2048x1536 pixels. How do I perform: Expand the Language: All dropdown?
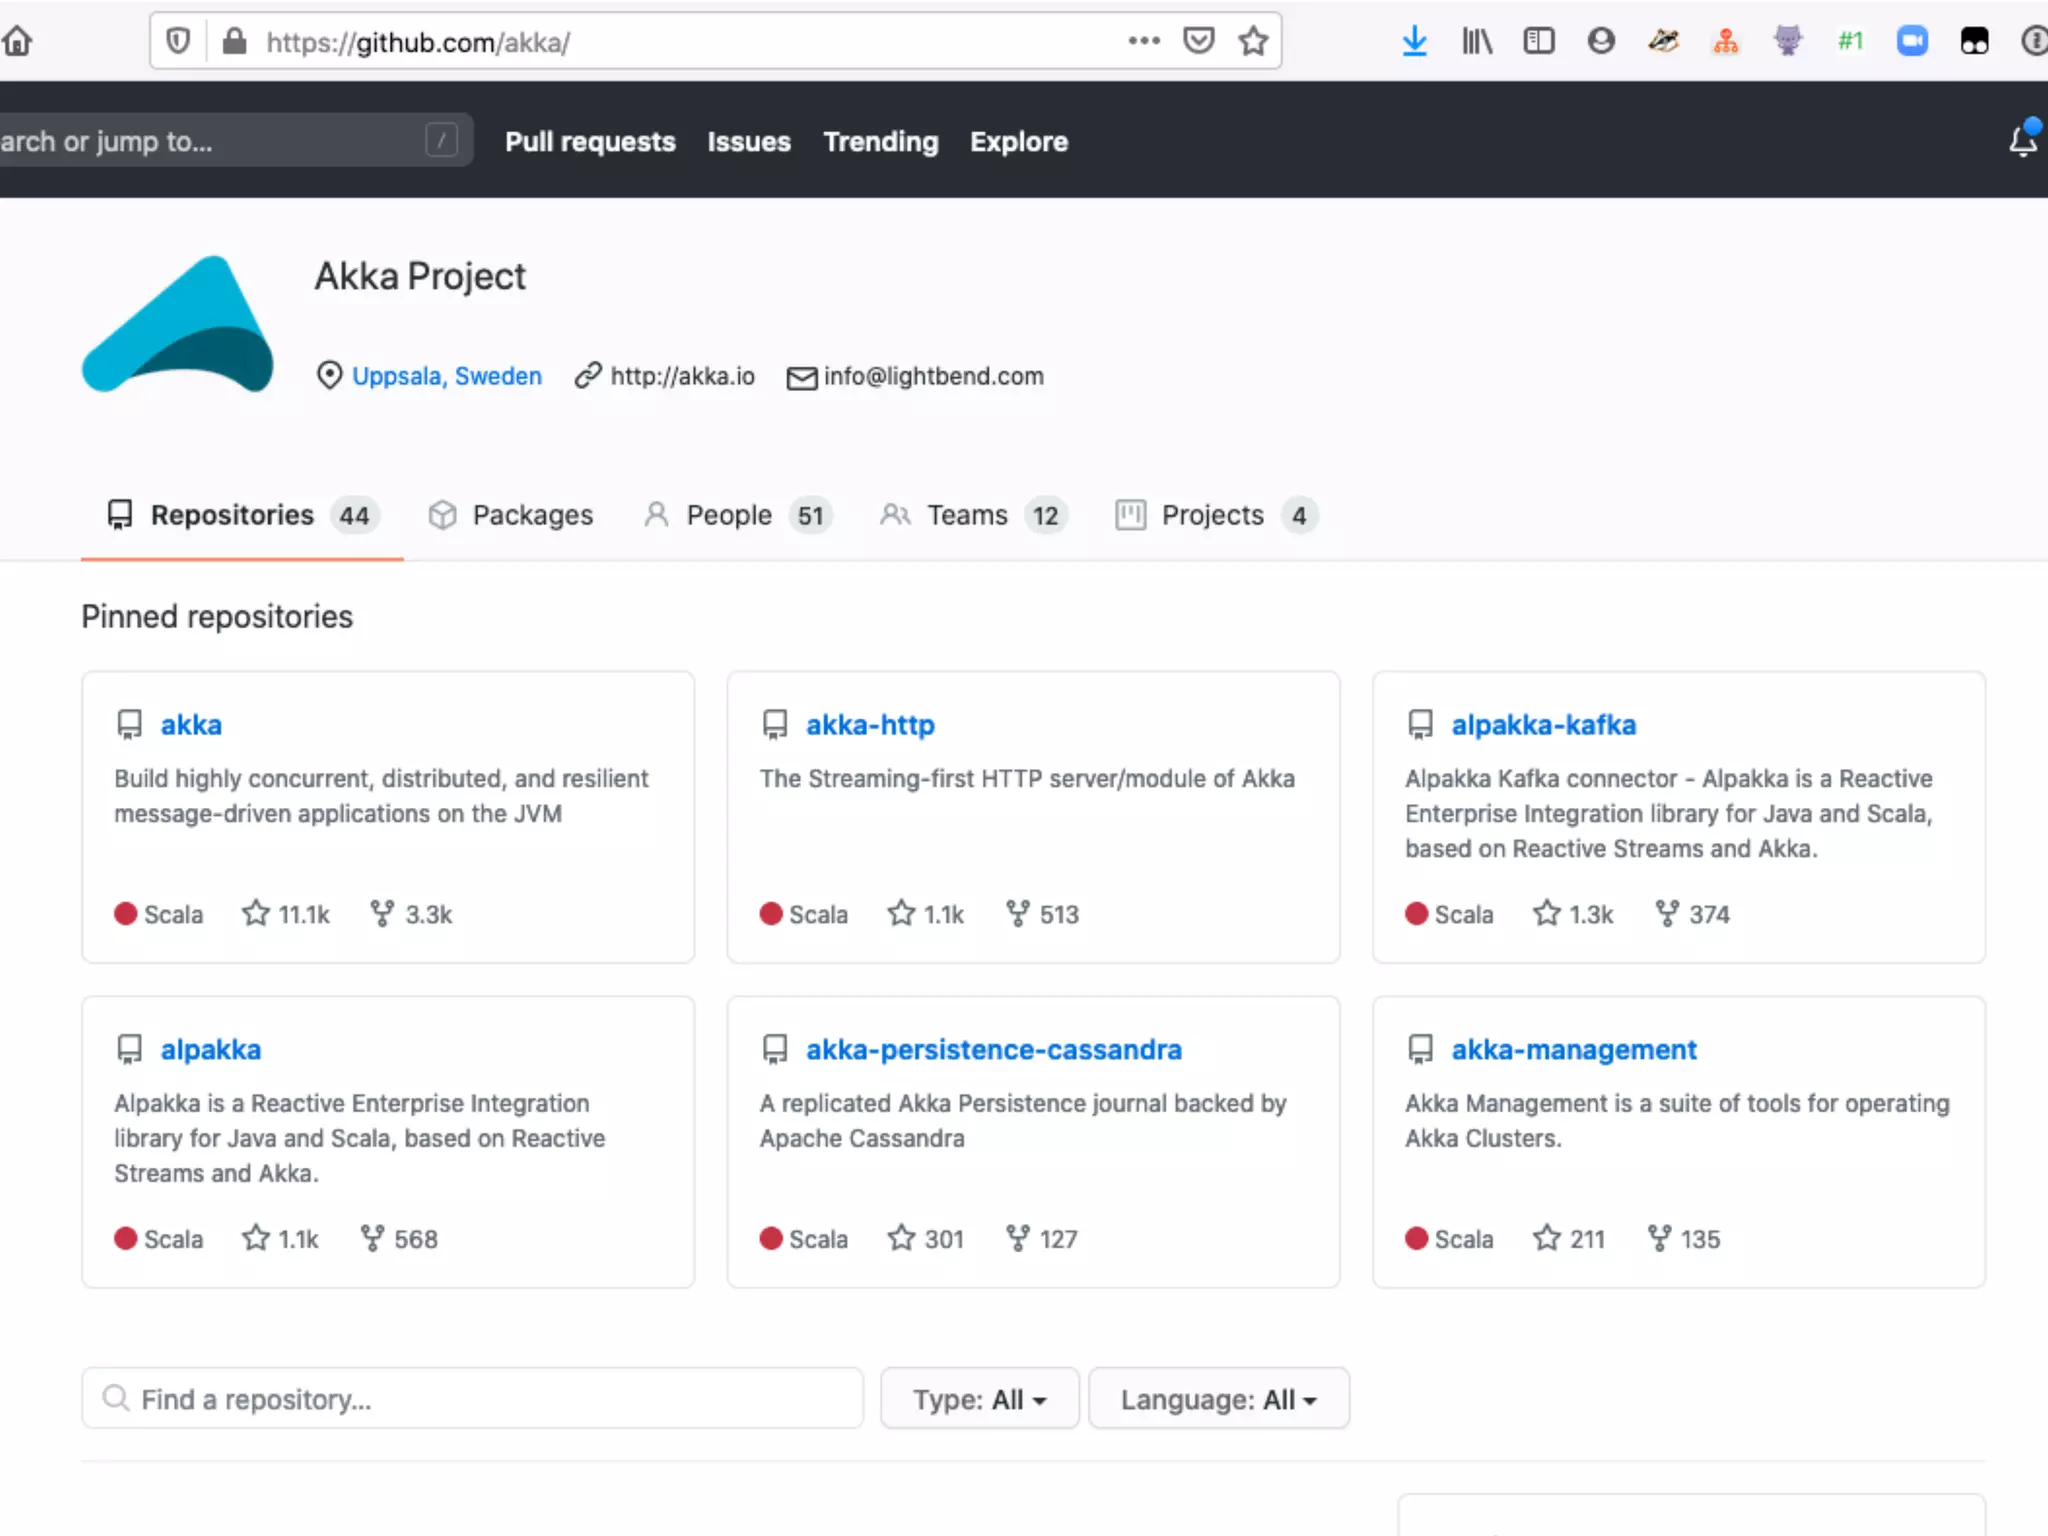(1218, 1399)
